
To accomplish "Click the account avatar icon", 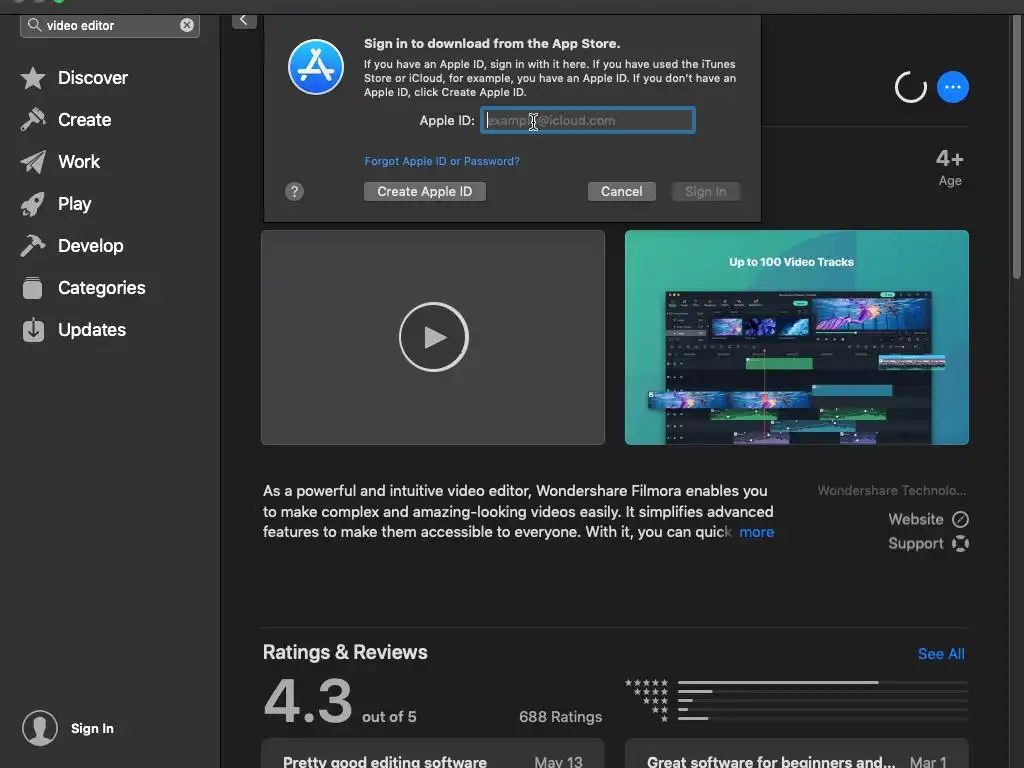I will 40,728.
